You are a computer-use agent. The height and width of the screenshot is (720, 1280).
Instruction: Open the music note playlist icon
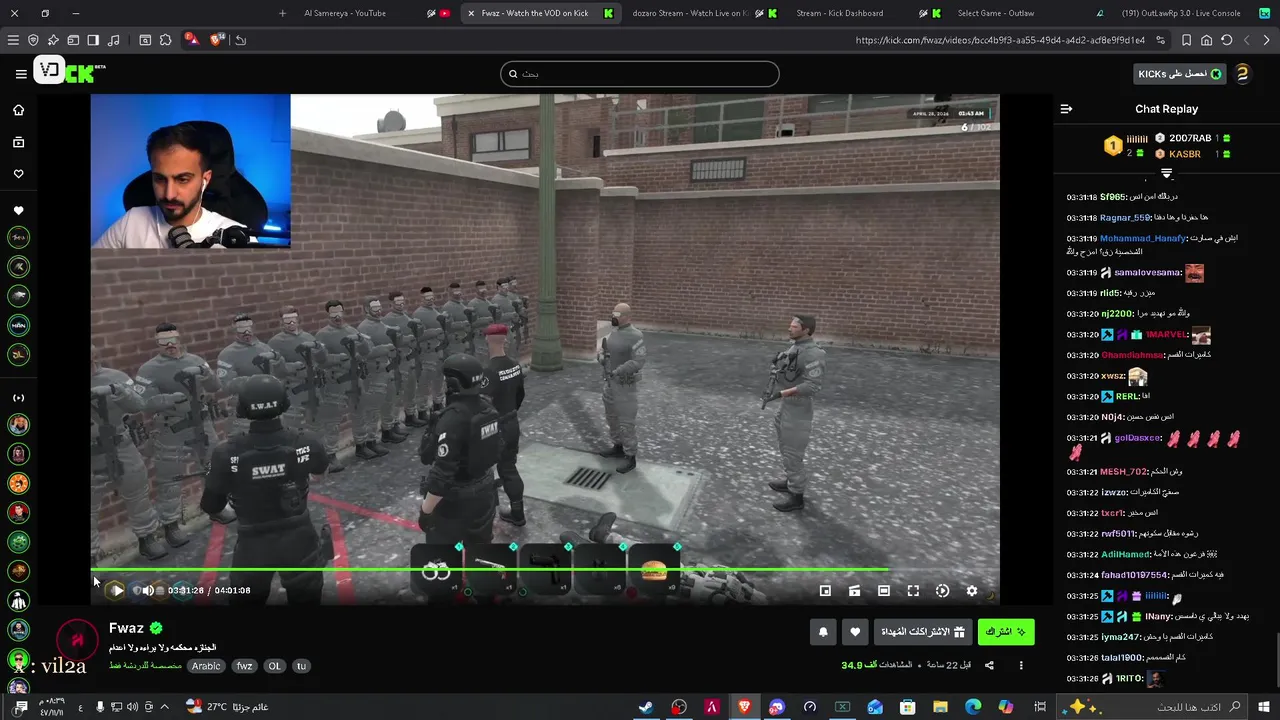tap(113, 40)
